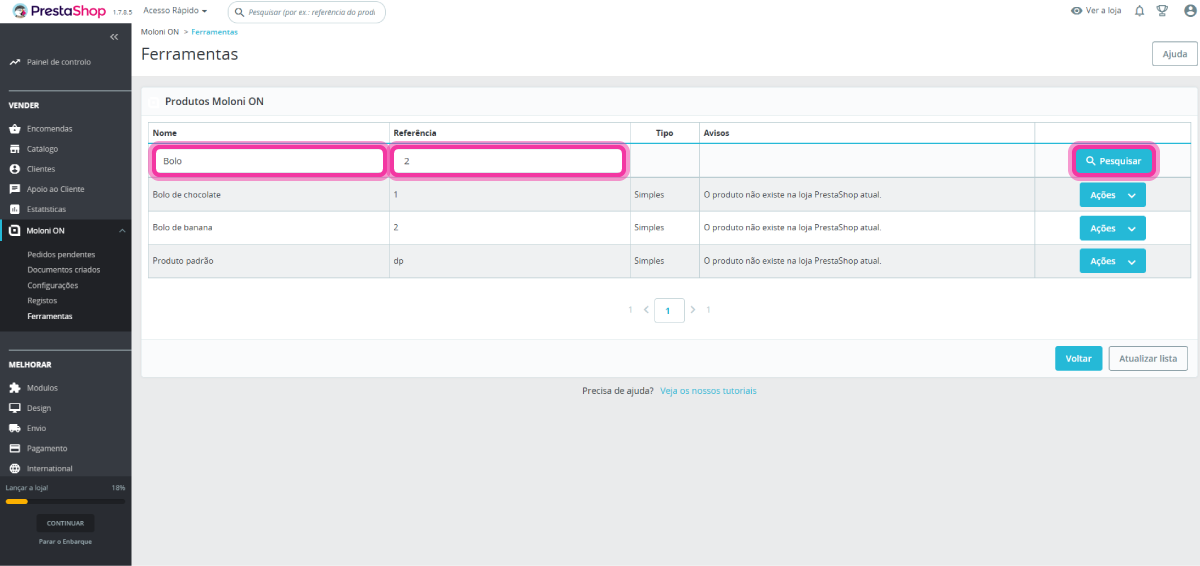1200x566 pixels.
Task: Click the Pesquisar button
Action: pyautogui.click(x=1113, y=161)
